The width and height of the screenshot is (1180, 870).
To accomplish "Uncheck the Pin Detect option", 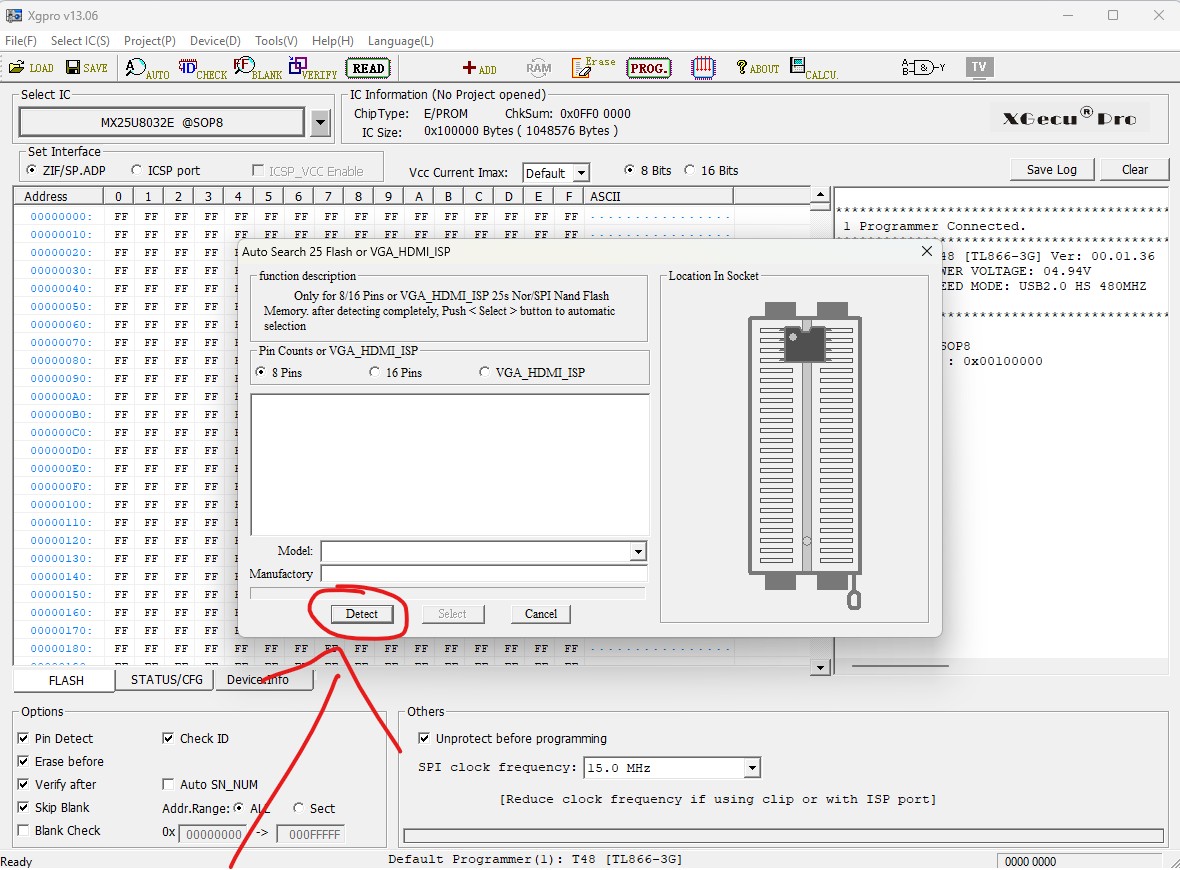I will coord(23,739).
